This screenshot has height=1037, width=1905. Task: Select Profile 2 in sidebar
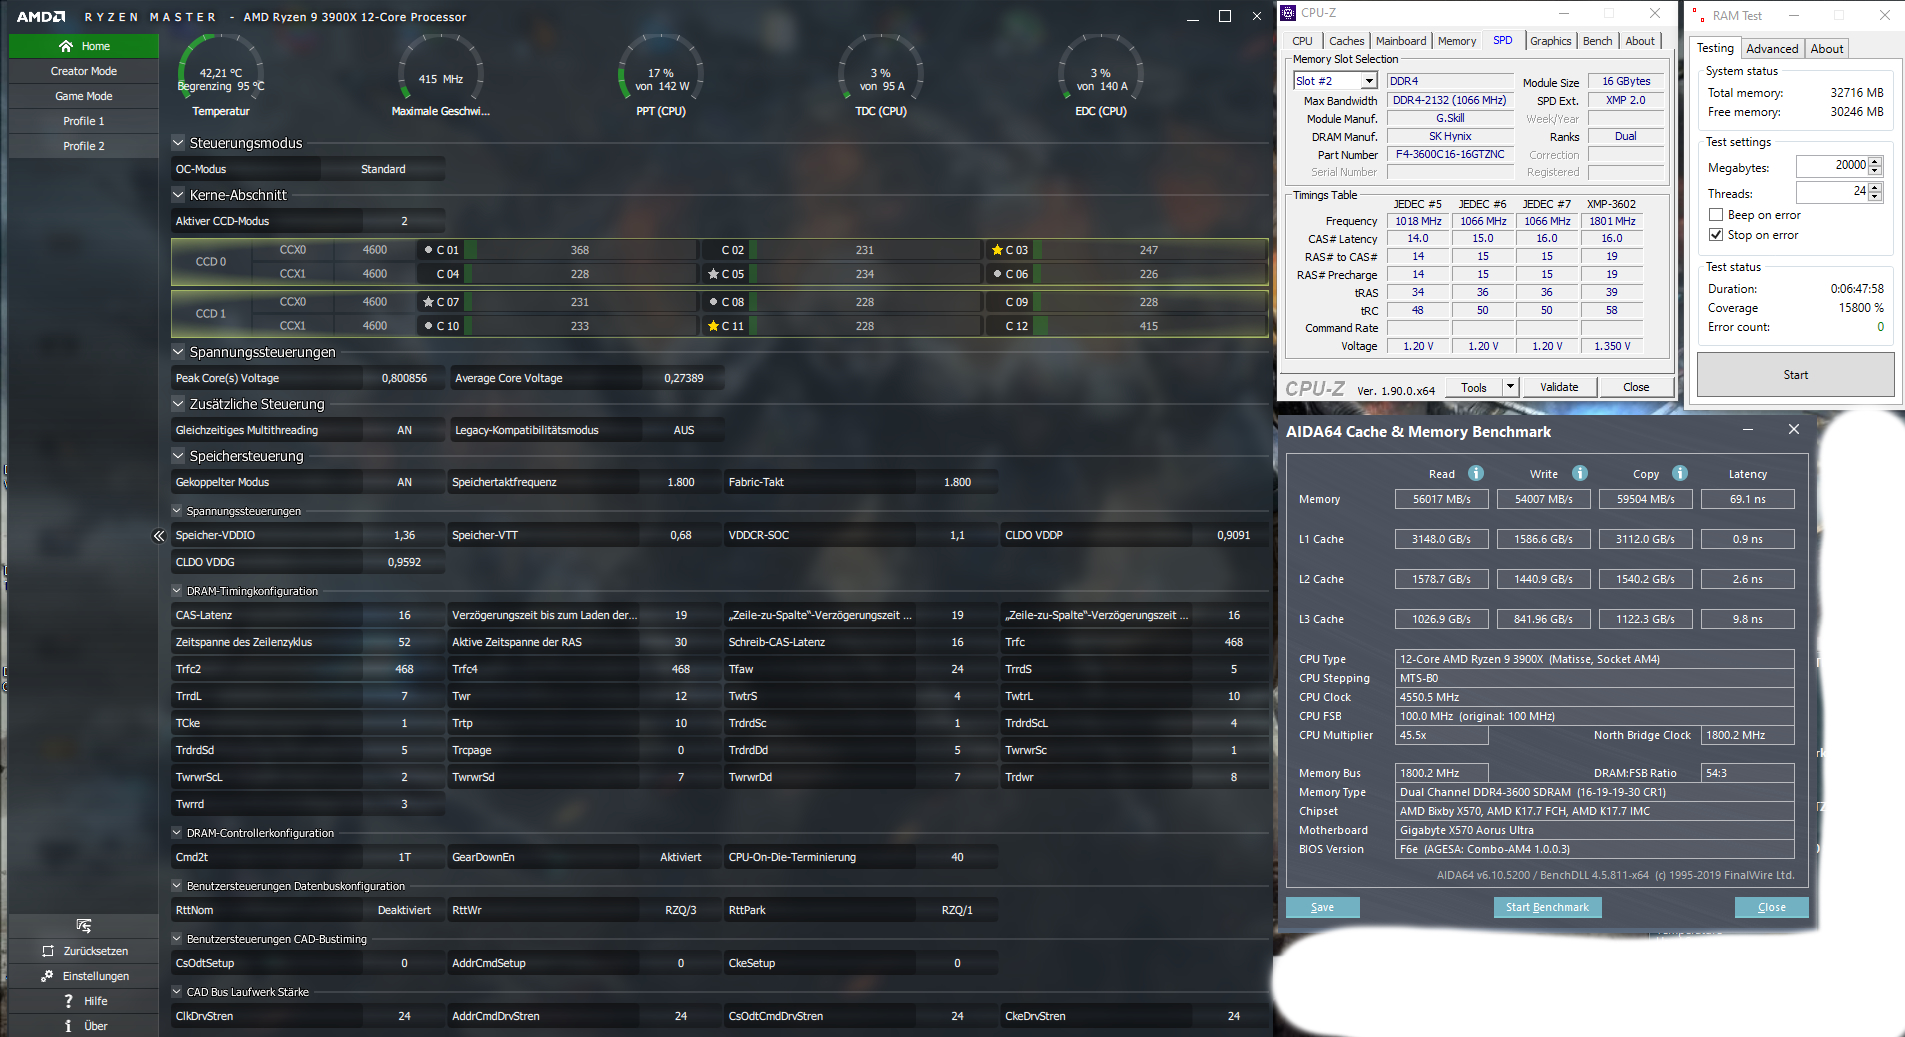tap(84, 146)
